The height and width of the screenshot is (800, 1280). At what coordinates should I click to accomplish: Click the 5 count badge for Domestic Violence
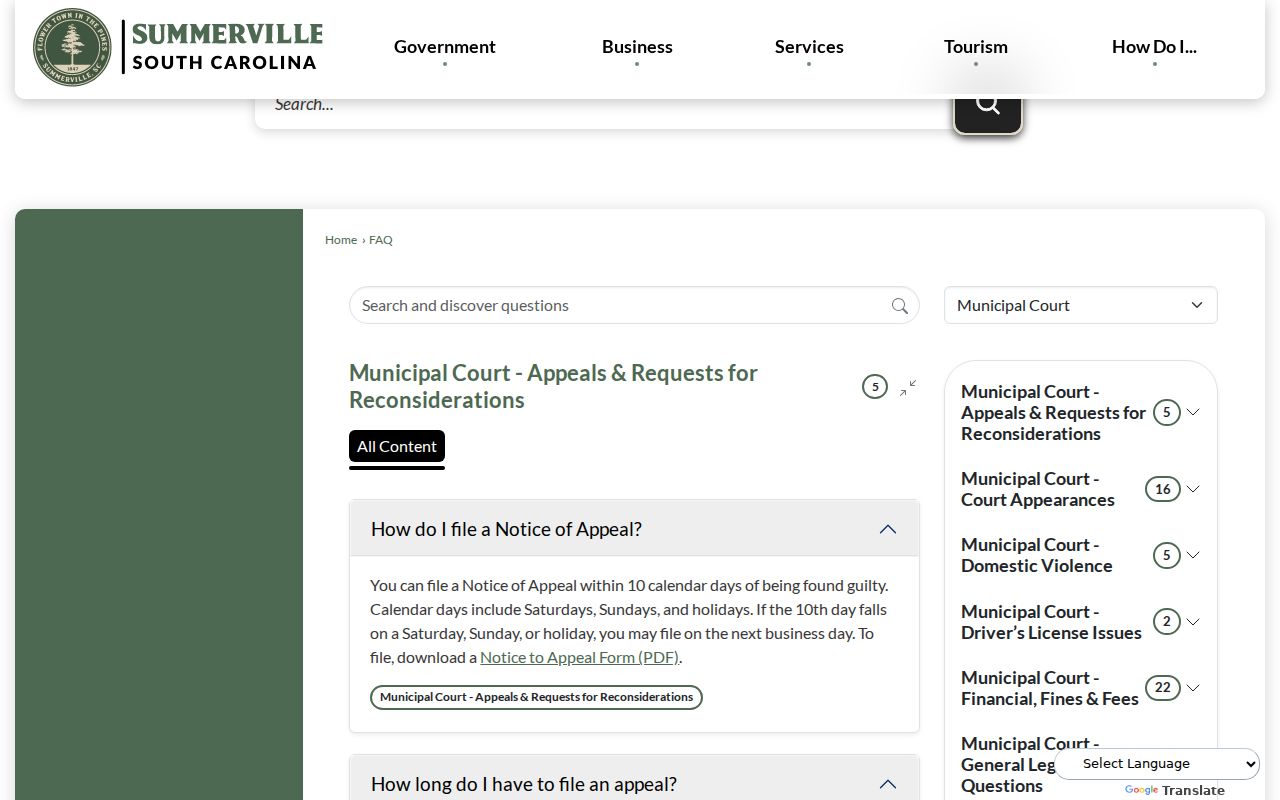1167,555
